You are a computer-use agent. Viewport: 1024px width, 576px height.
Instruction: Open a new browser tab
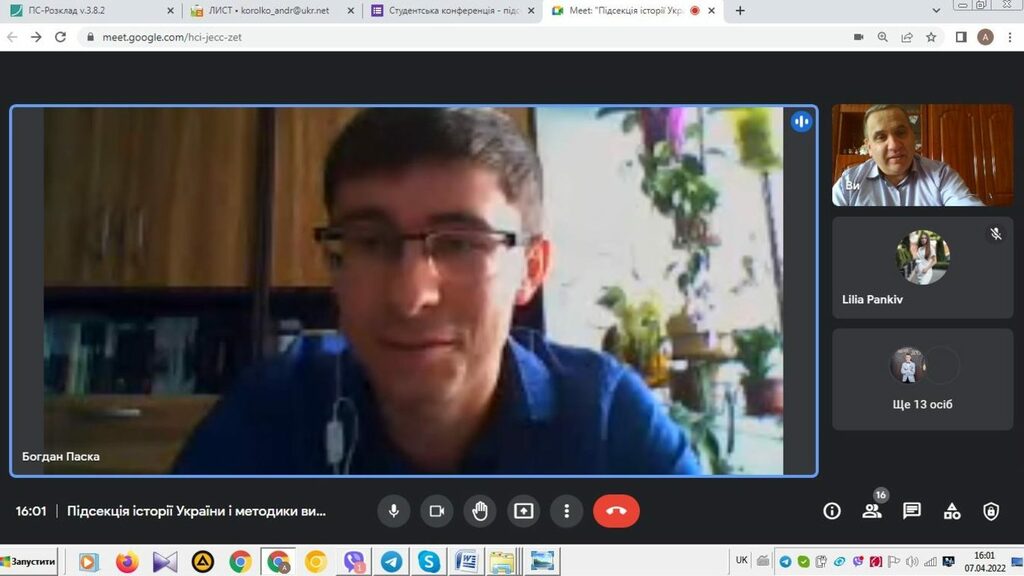[740, 11]
